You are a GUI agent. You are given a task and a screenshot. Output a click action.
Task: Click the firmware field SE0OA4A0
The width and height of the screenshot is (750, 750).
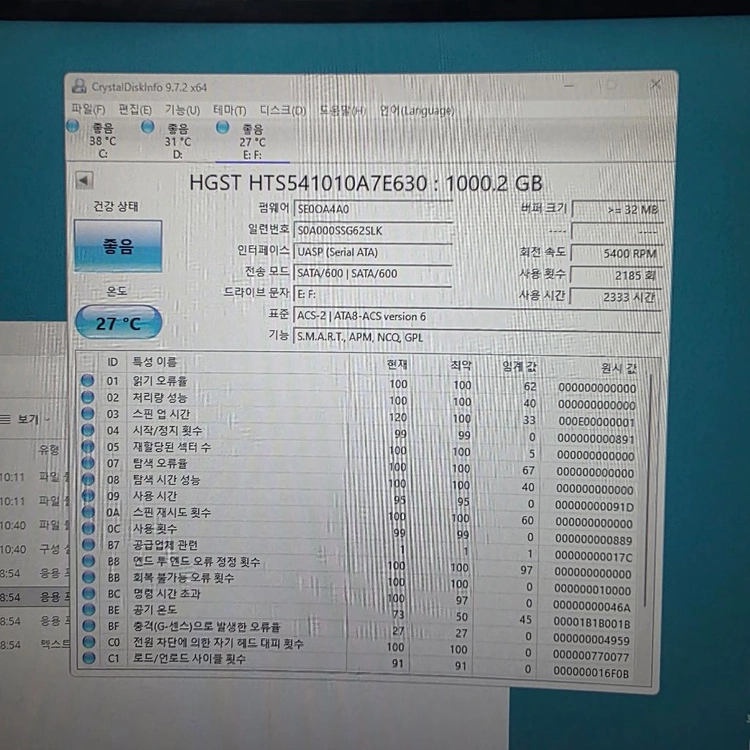tap(373, 209)
